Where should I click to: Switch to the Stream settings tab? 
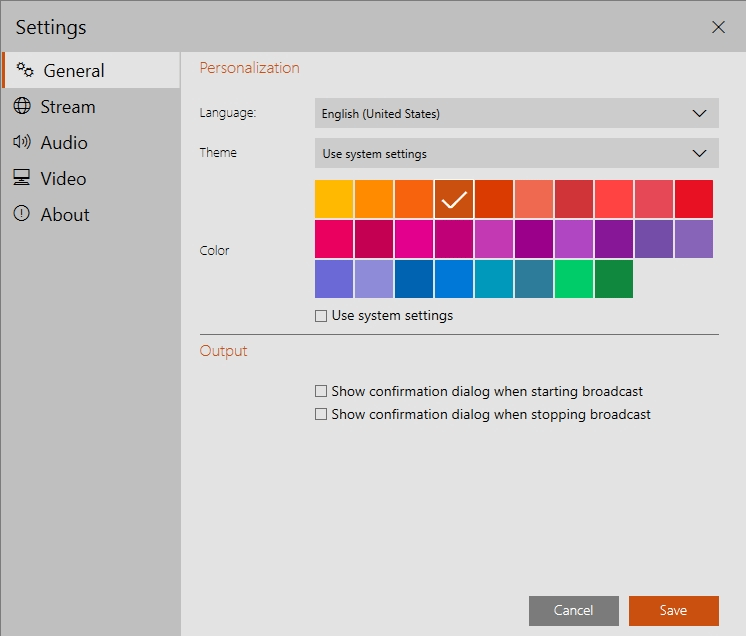click(x=68, y=106)
